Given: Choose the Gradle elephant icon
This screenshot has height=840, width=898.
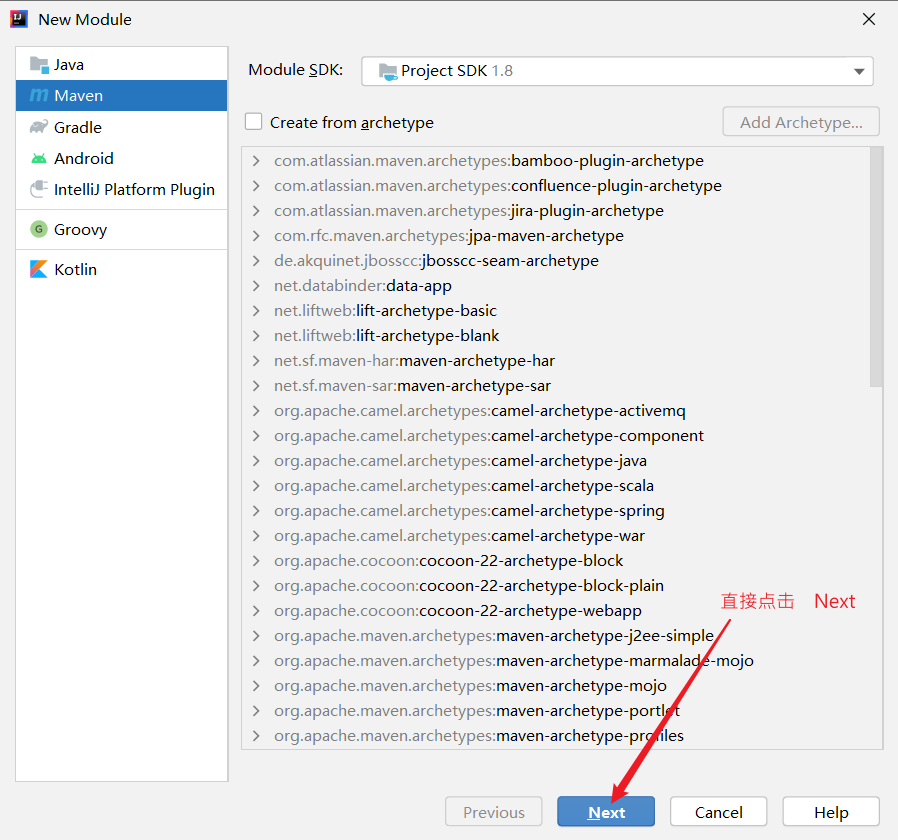Looking at the screenshot, I should pos(39,127).
